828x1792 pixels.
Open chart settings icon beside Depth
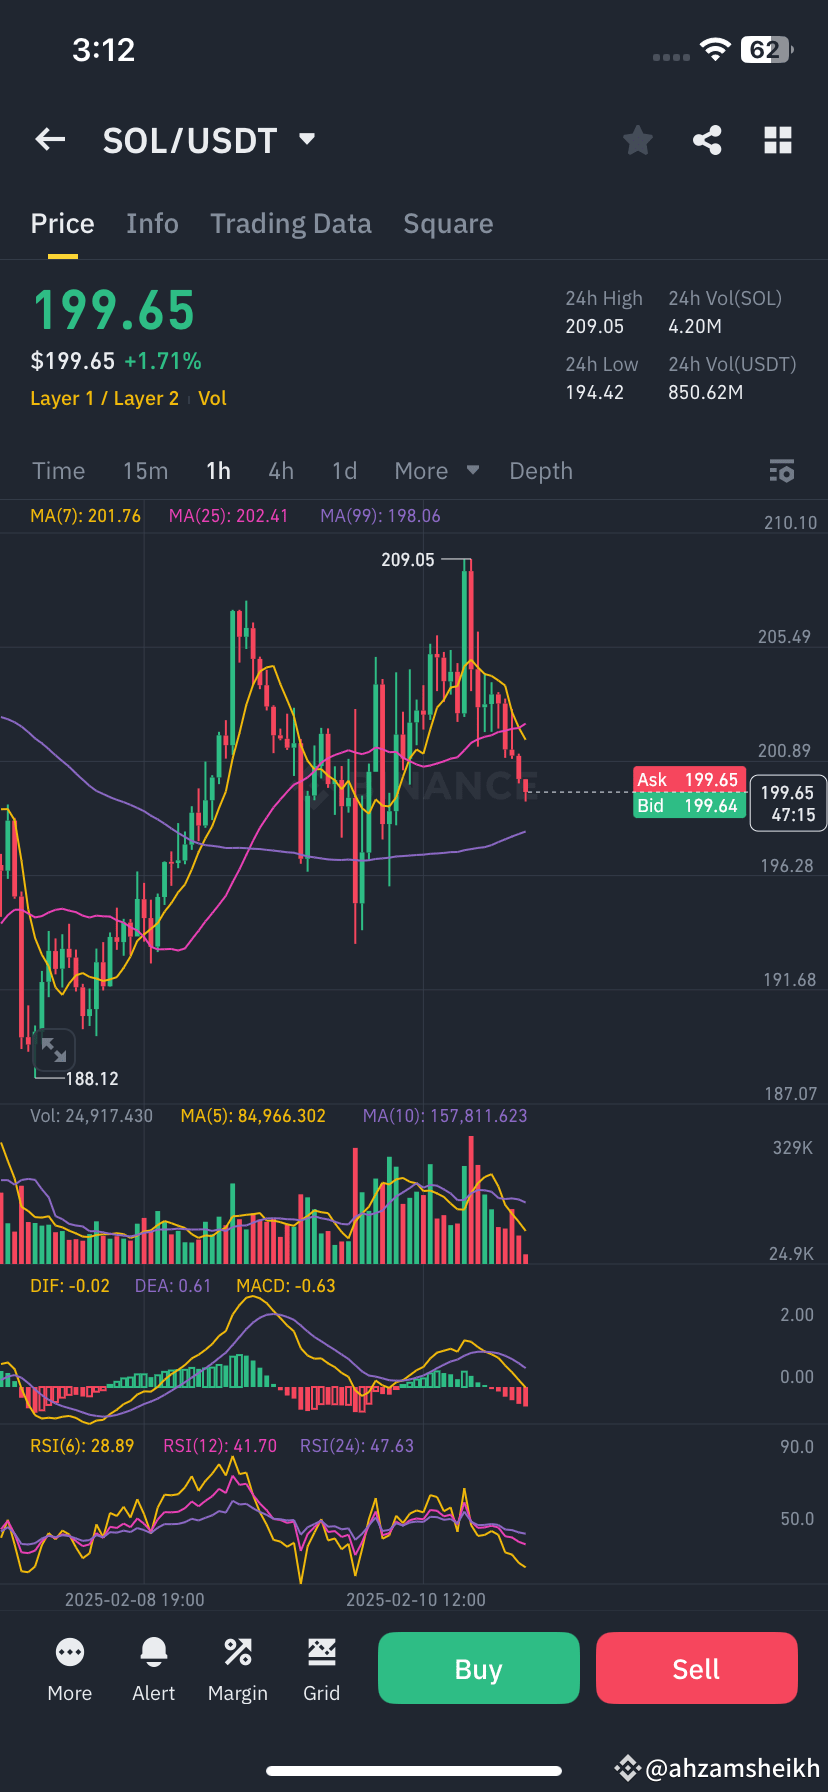(781, 470)
